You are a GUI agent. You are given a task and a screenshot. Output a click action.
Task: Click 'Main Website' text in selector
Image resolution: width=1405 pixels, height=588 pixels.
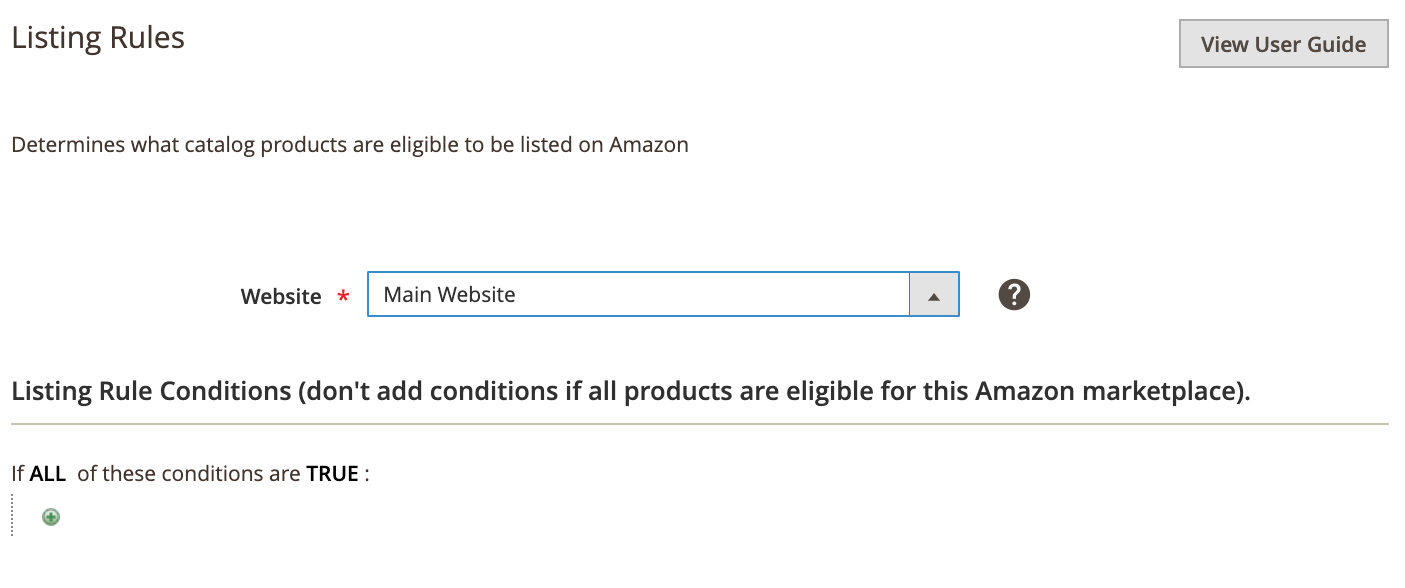[x=450, y=295]
